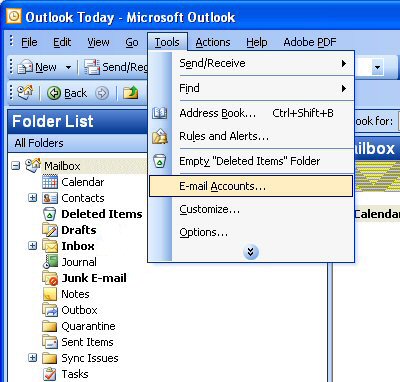The height and width of the screenshot is (382, 400).
Task: Expand the Contacts folder node
Action: 32,198
